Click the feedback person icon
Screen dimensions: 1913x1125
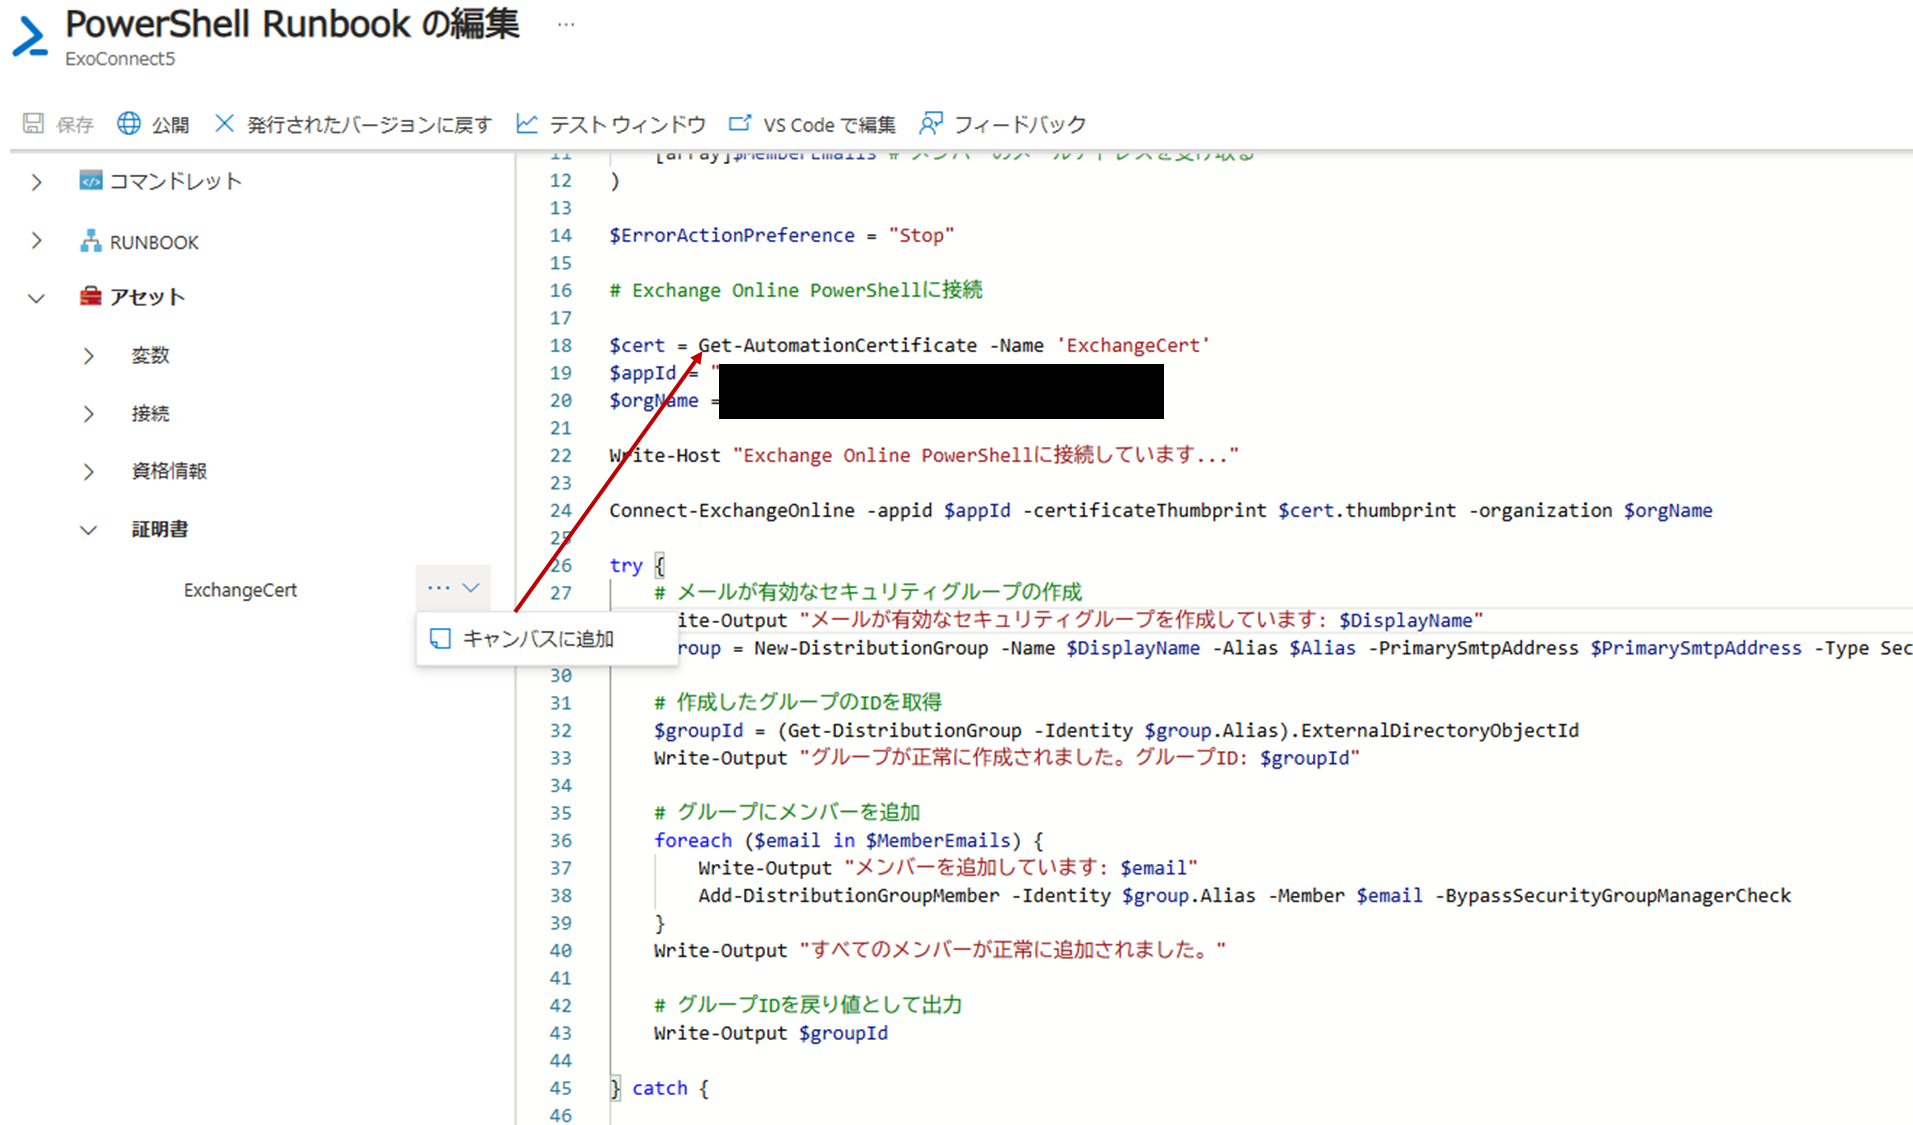pos(930,123)
